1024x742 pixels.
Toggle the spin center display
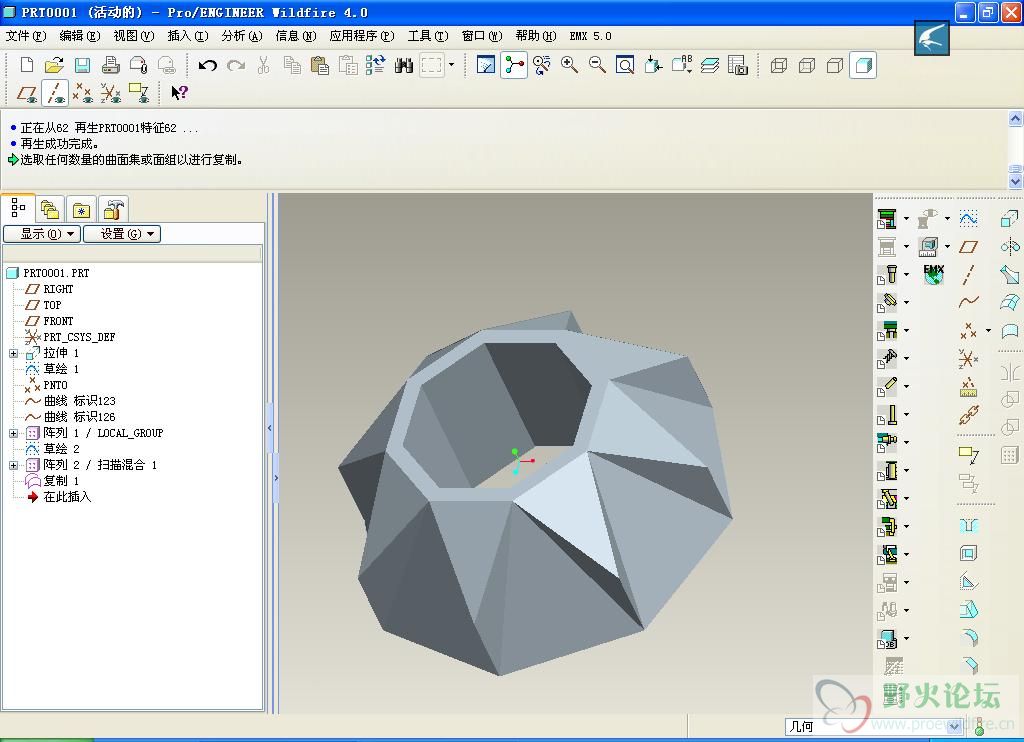tap(514, 65)
